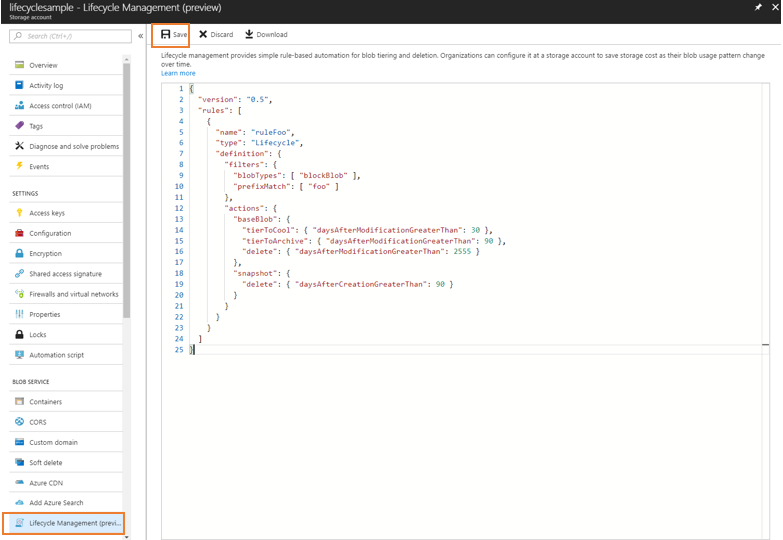Click the sidebar scroll up arrow
Screen dimensions: 783x540
126,59
